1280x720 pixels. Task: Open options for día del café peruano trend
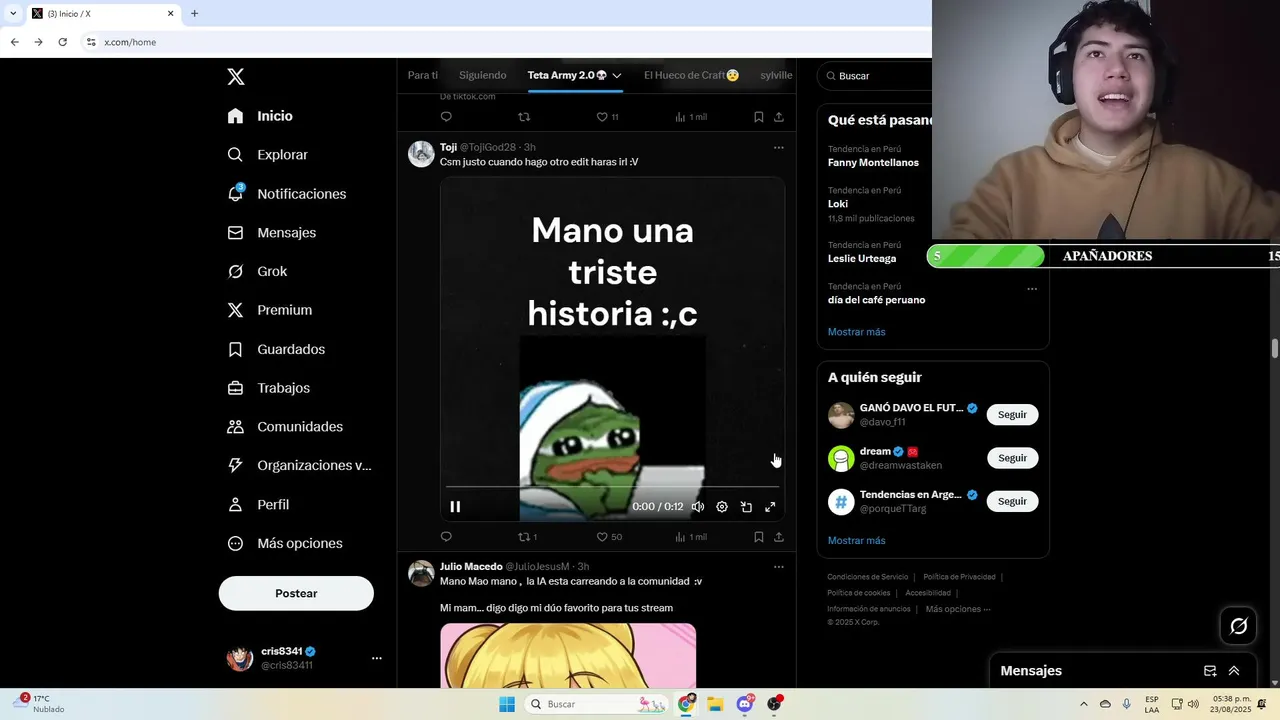click(1032, 289)
